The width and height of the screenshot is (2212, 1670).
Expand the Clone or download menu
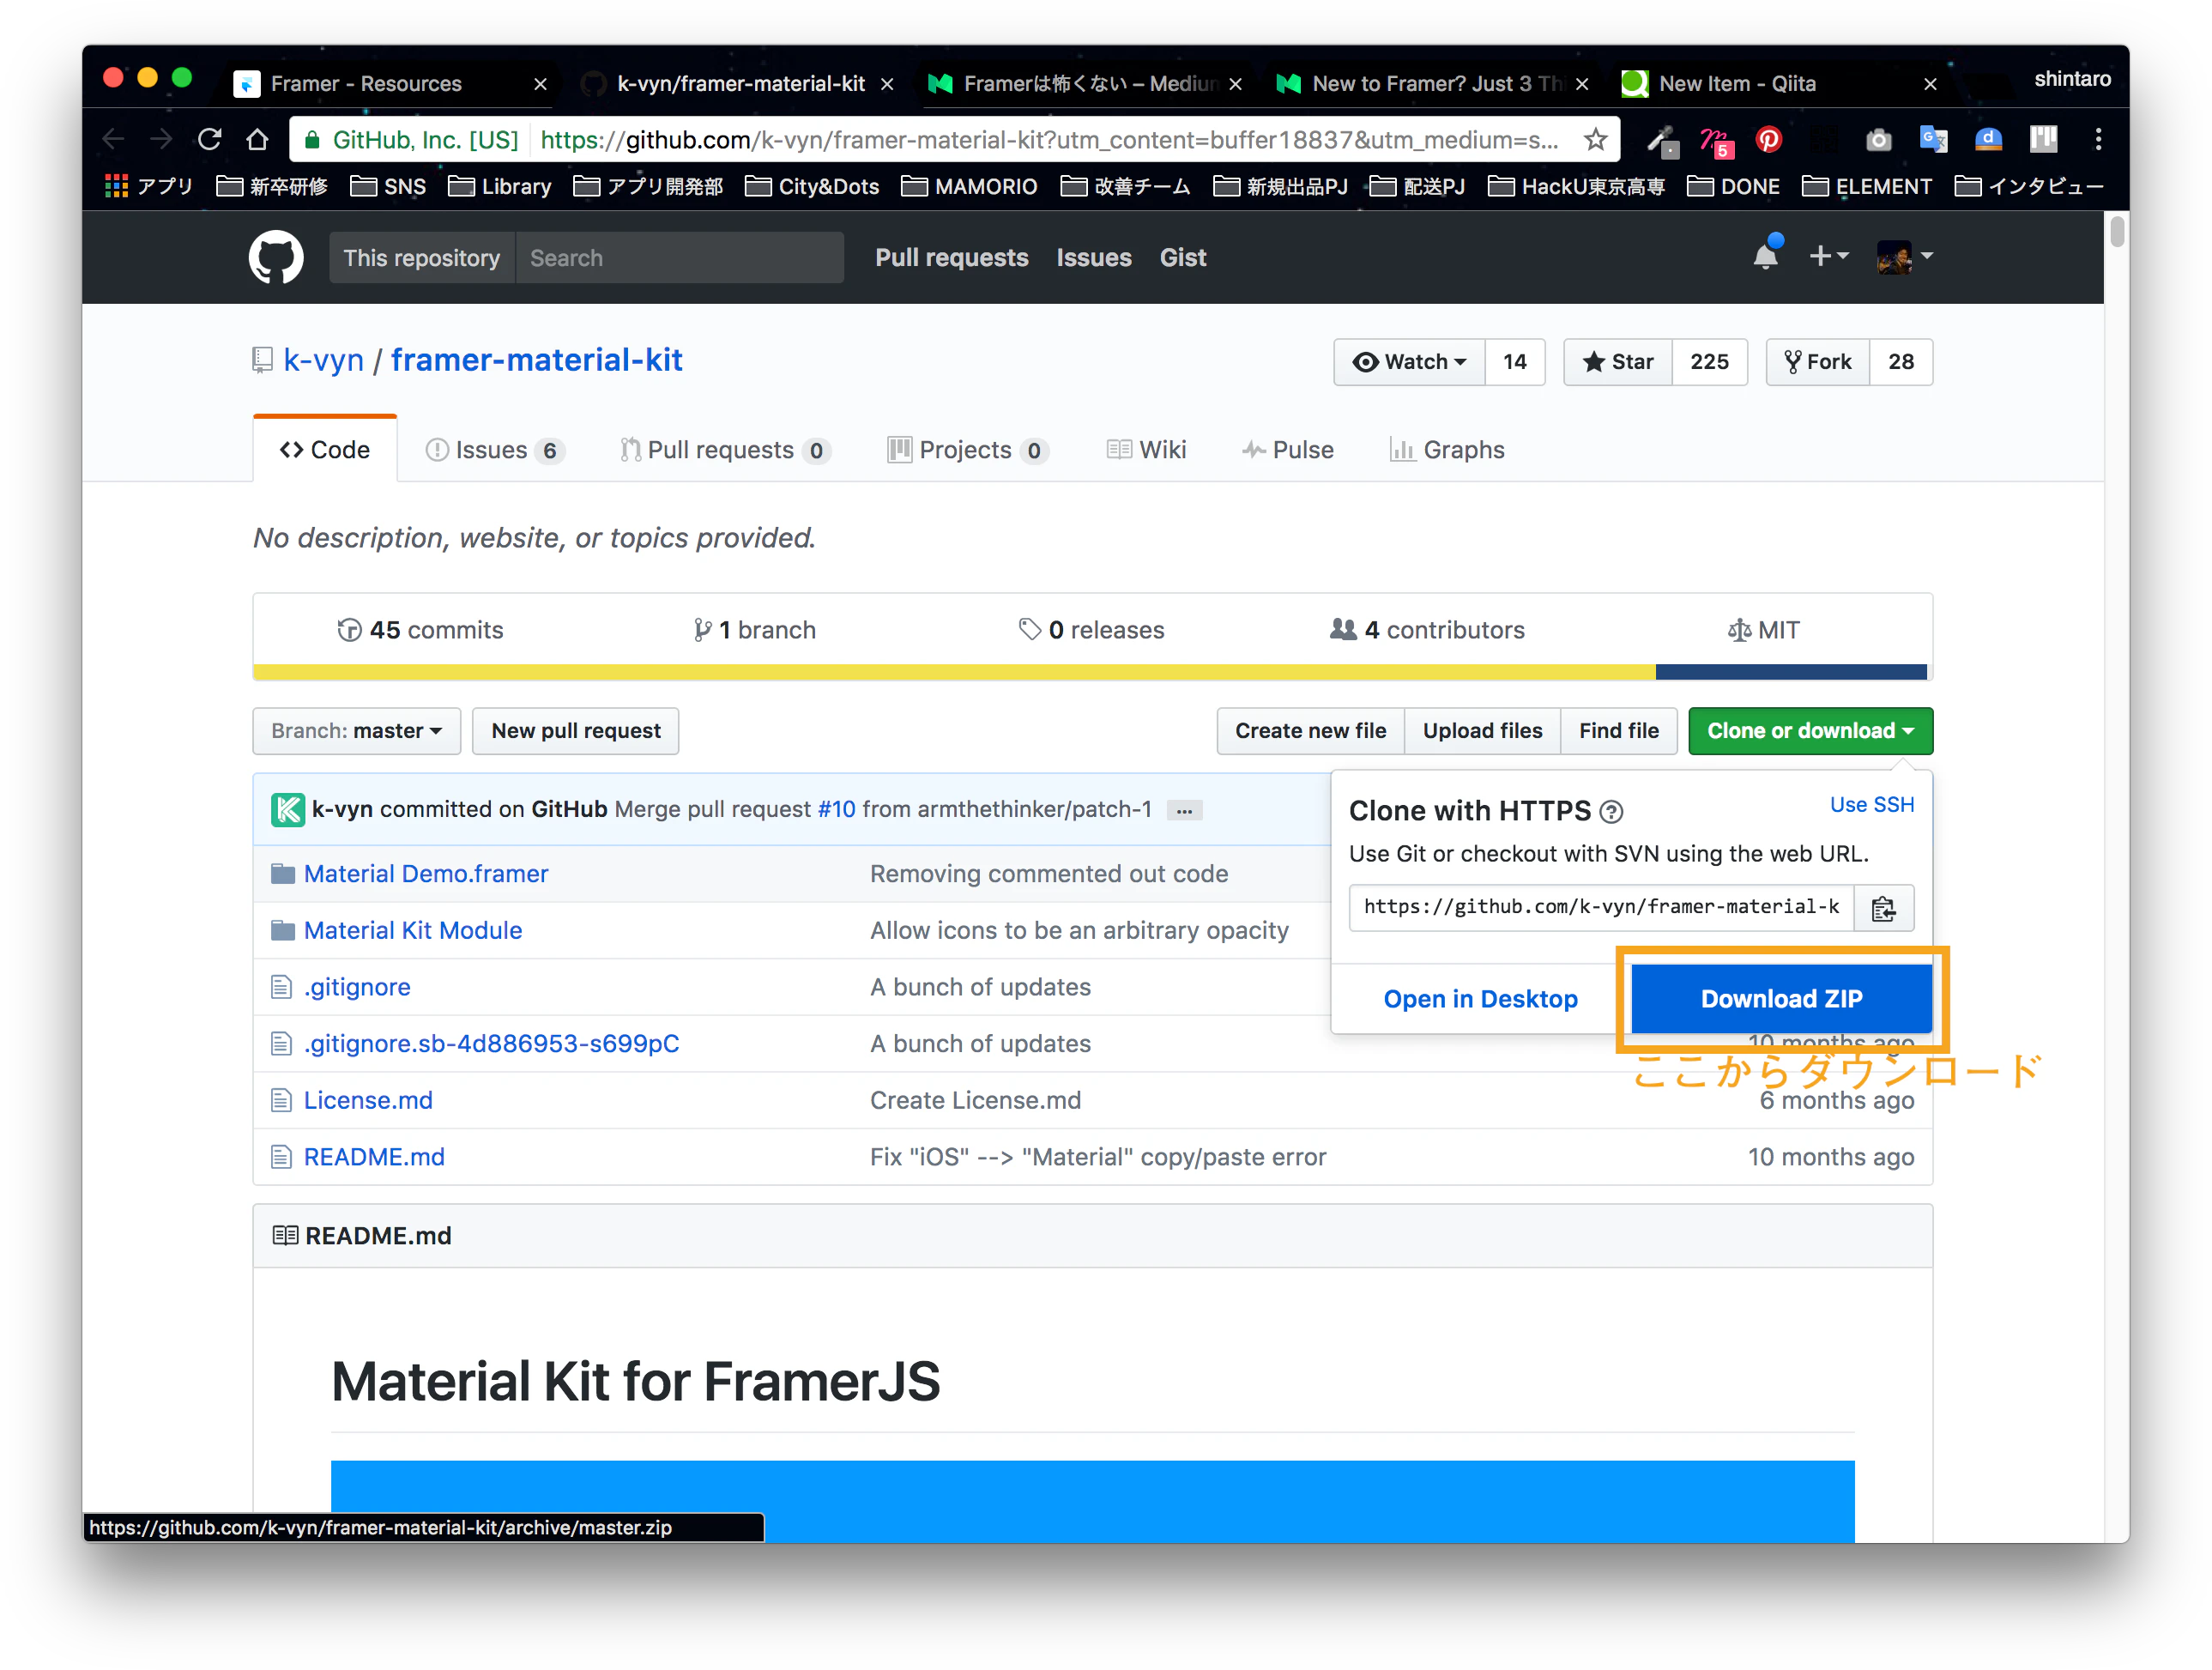[1810, 731]
